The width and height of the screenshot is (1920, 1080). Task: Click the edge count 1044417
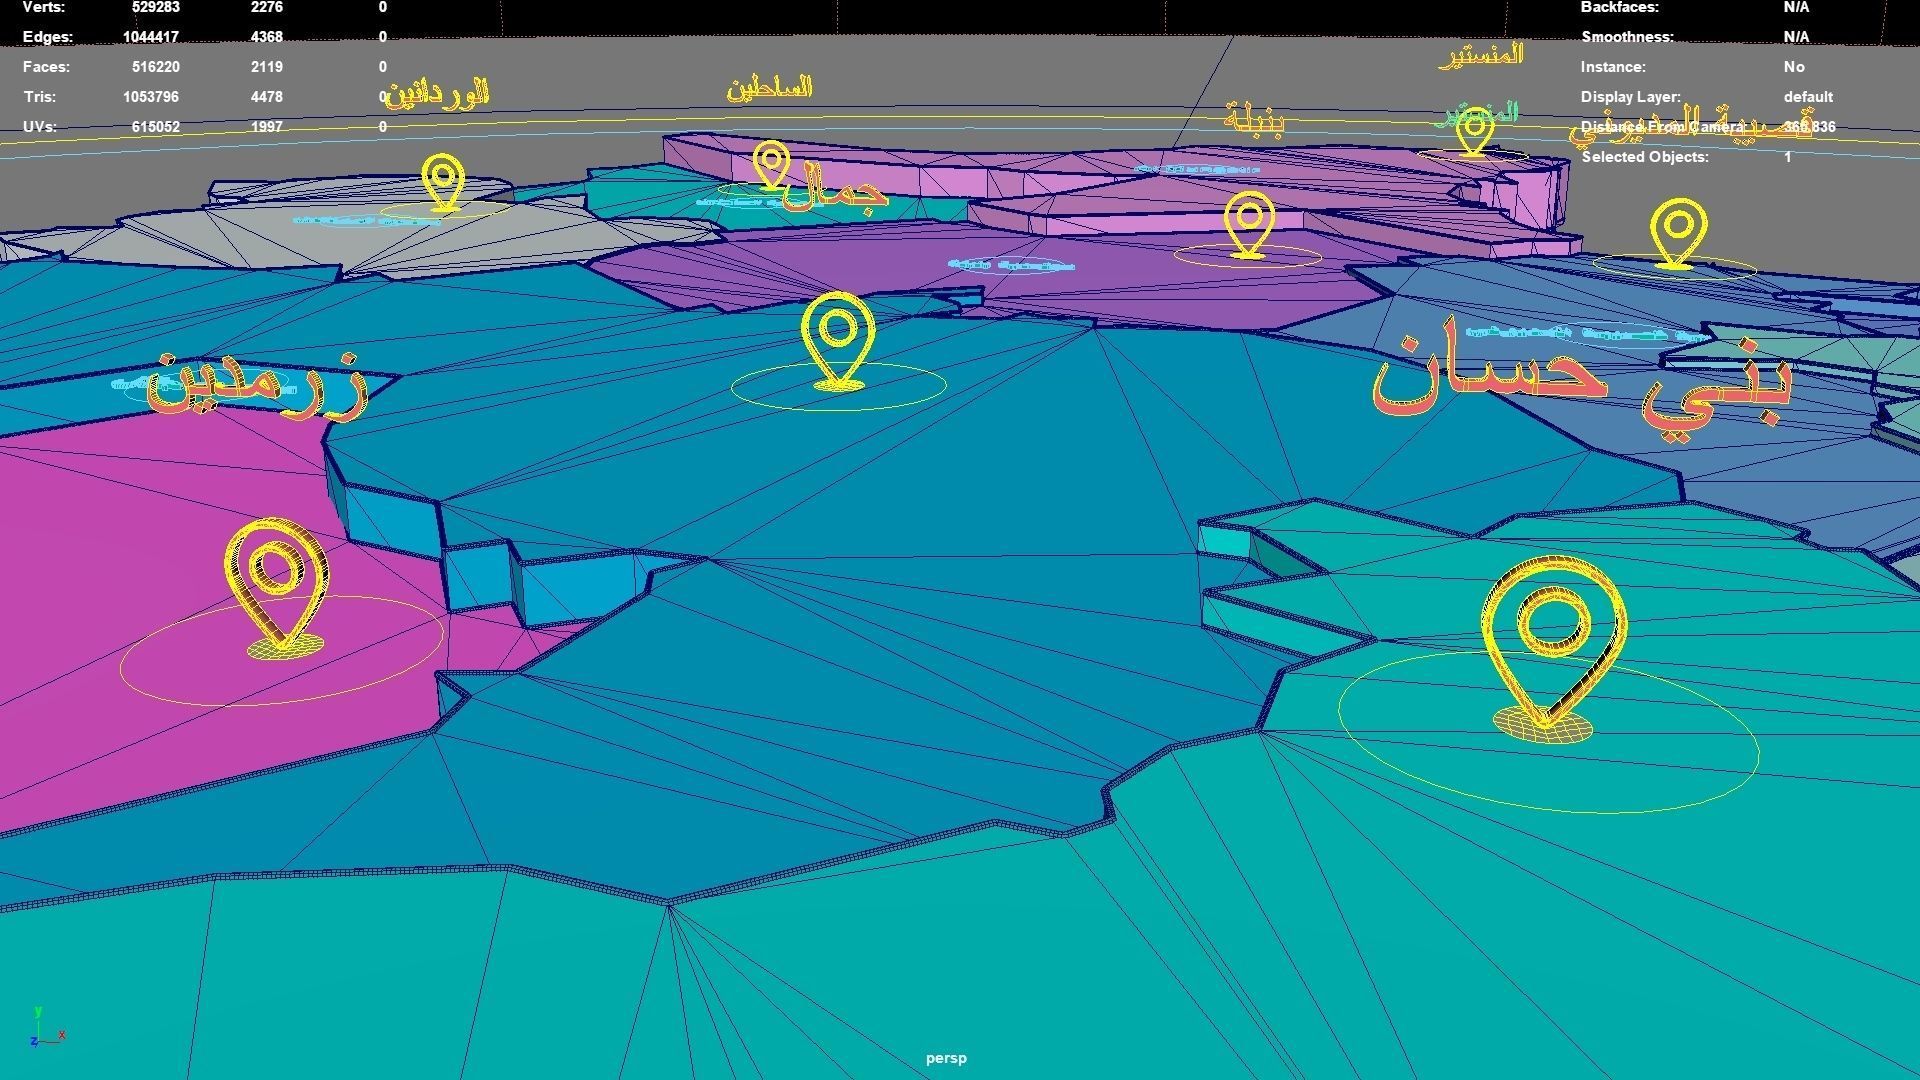[151, 37]
